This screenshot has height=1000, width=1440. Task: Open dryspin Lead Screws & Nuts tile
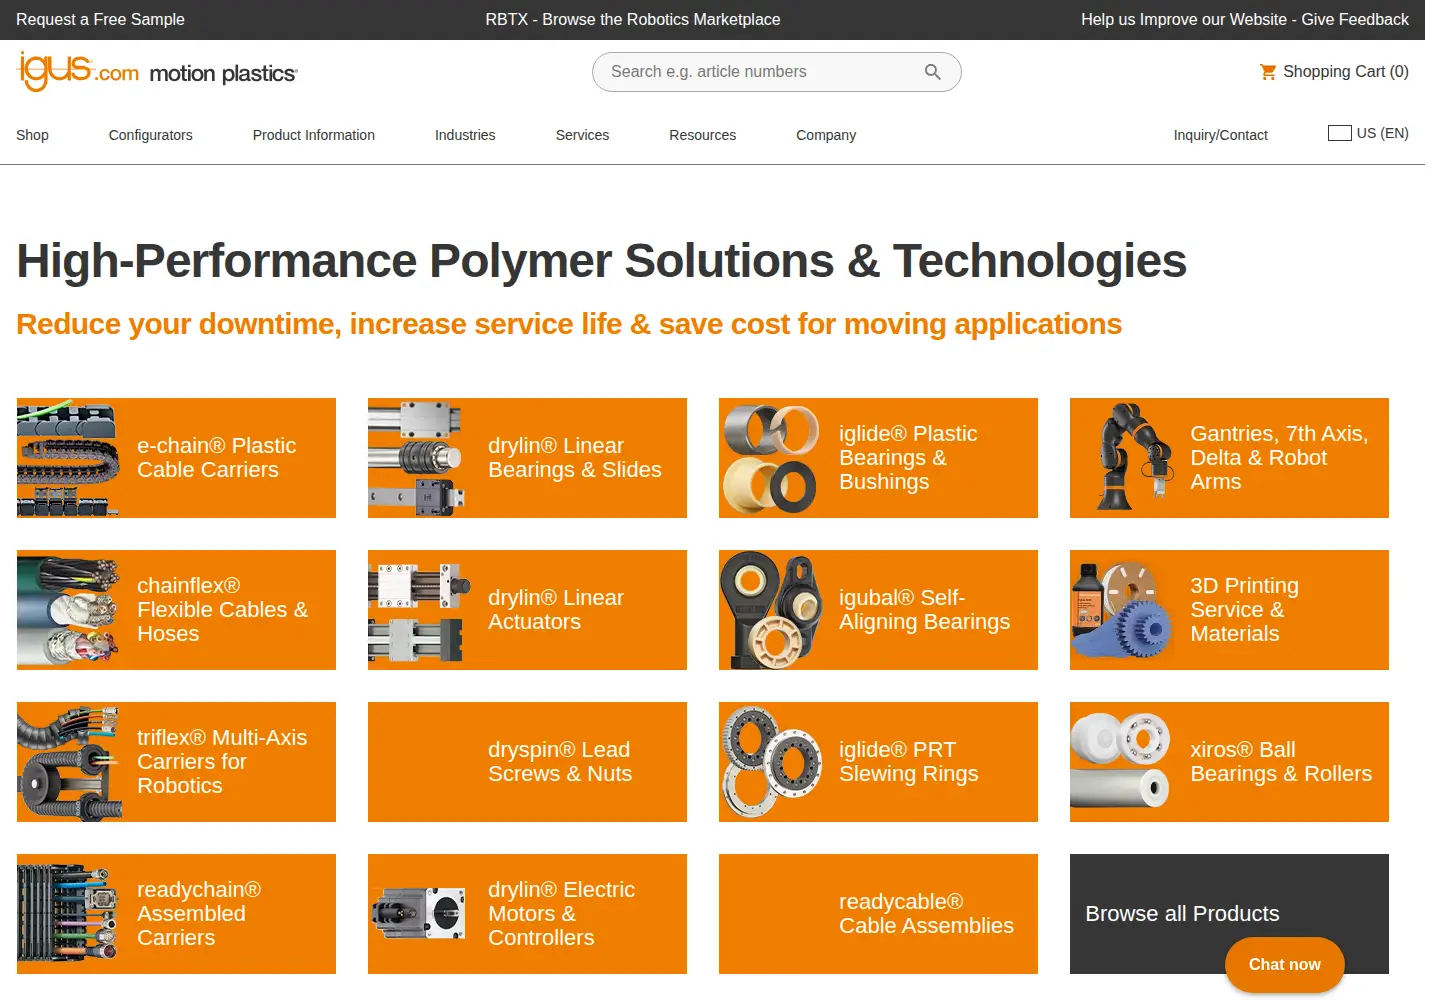527,762
